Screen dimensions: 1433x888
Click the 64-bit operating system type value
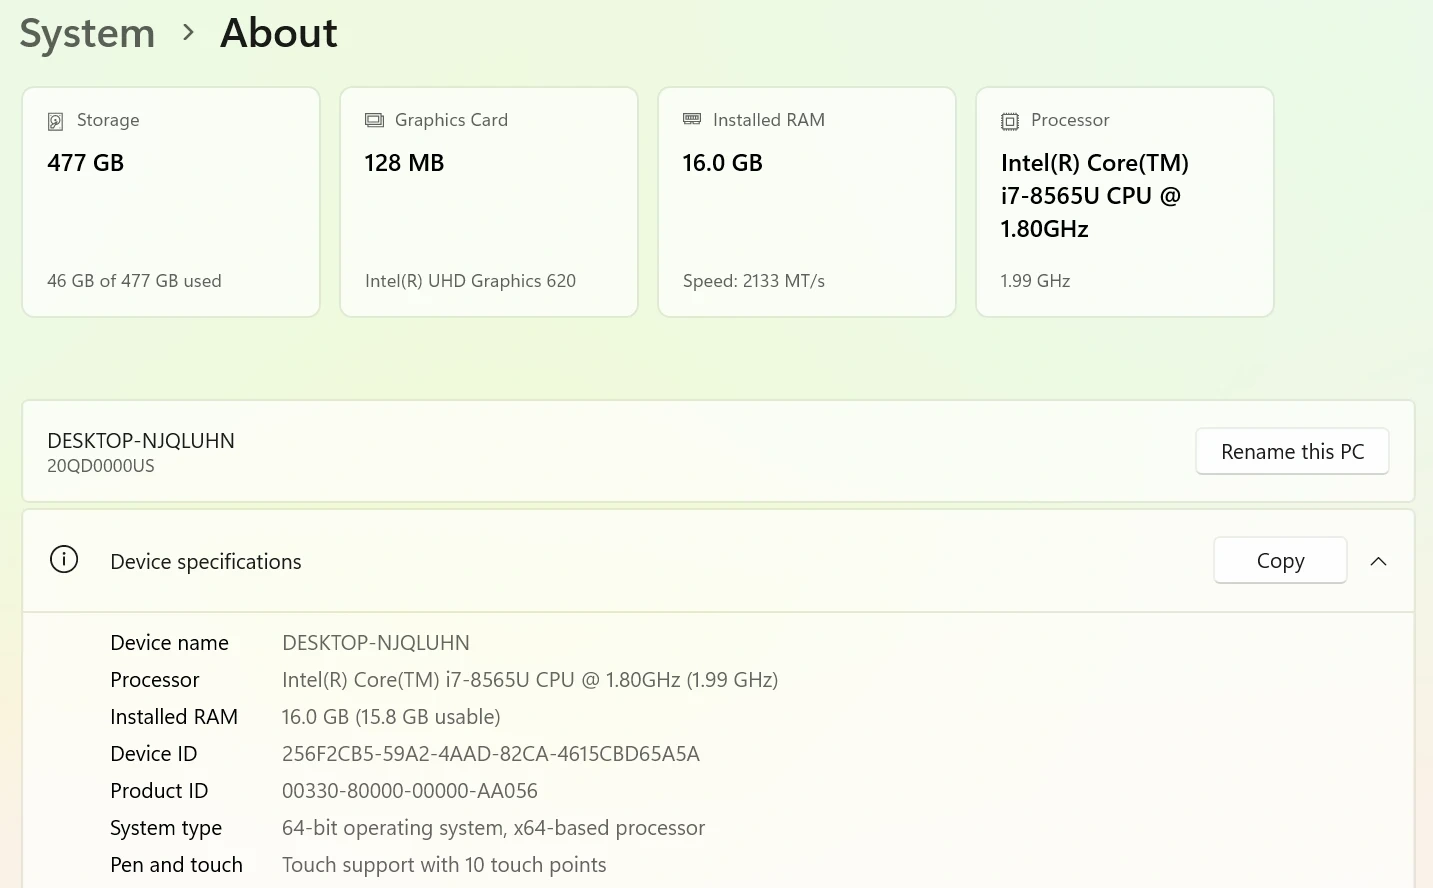493,828
